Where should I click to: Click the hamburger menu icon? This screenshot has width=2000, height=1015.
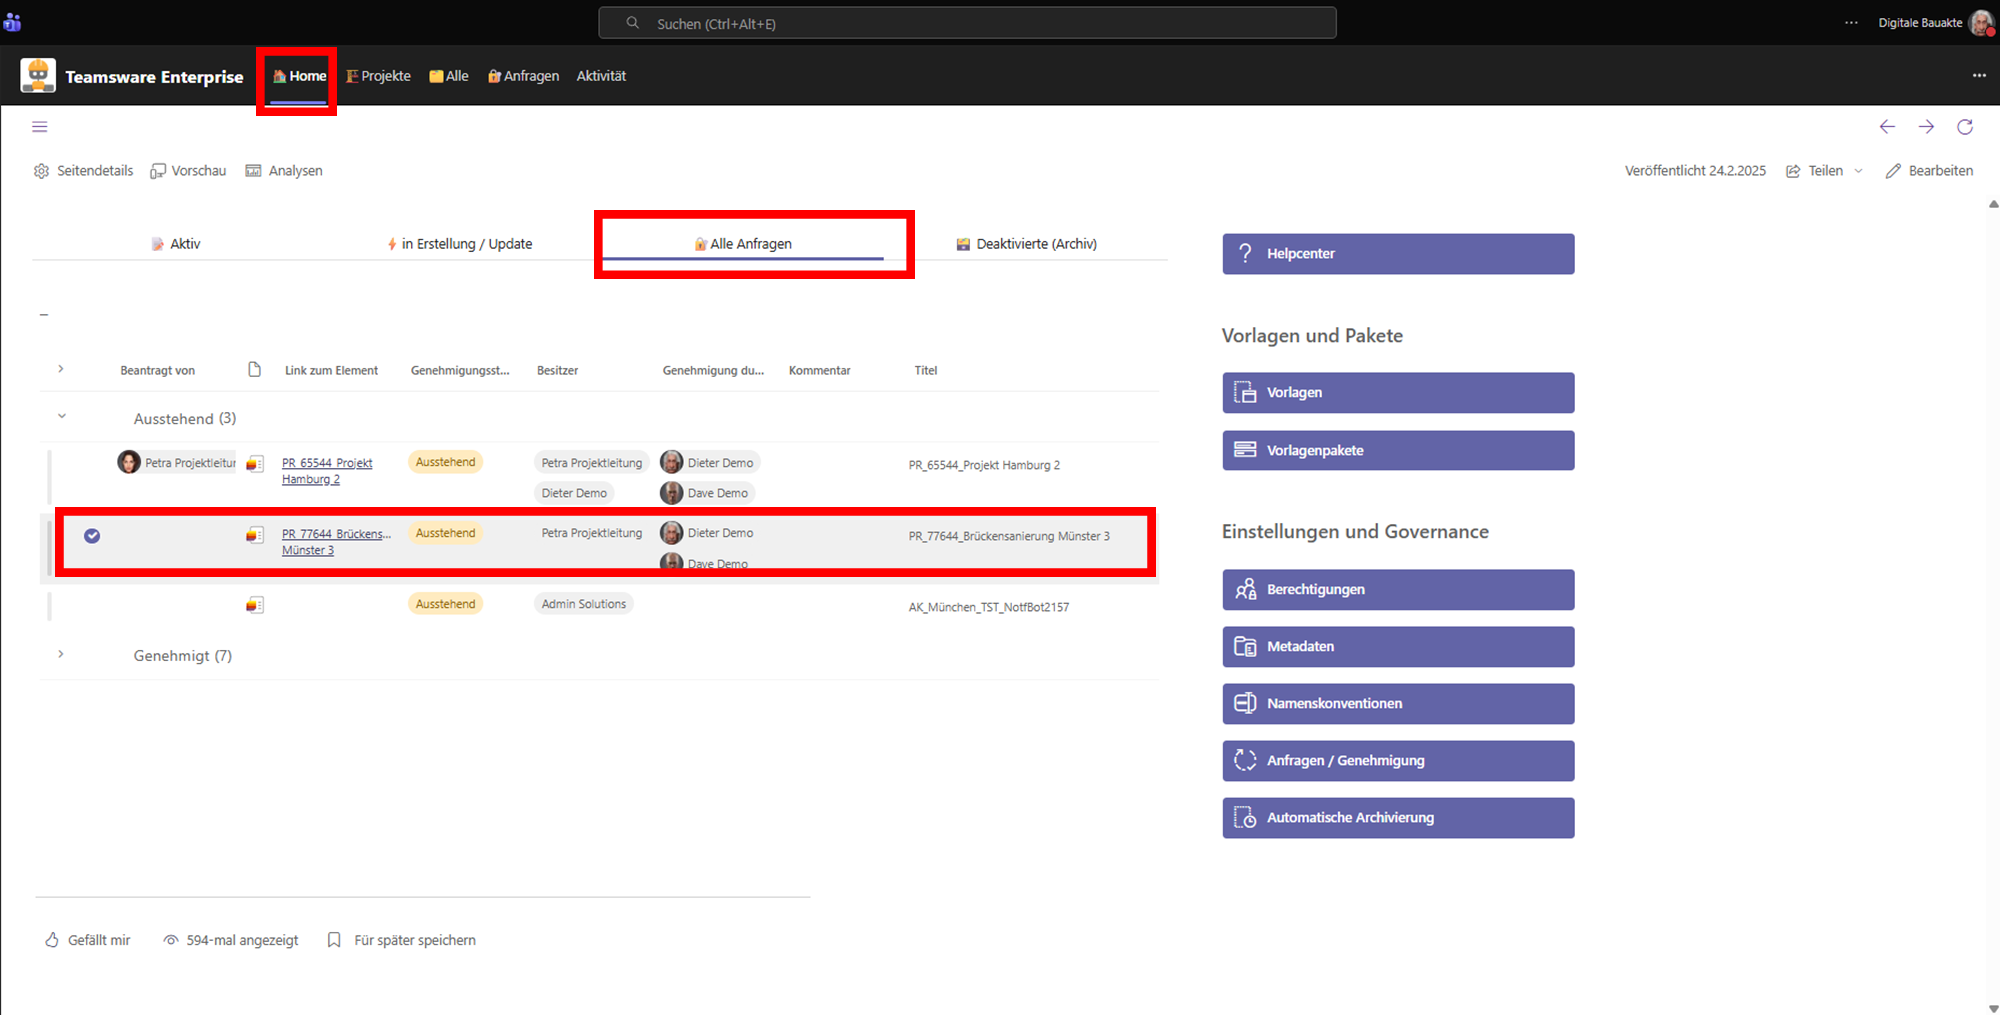(x=40, y=127)
